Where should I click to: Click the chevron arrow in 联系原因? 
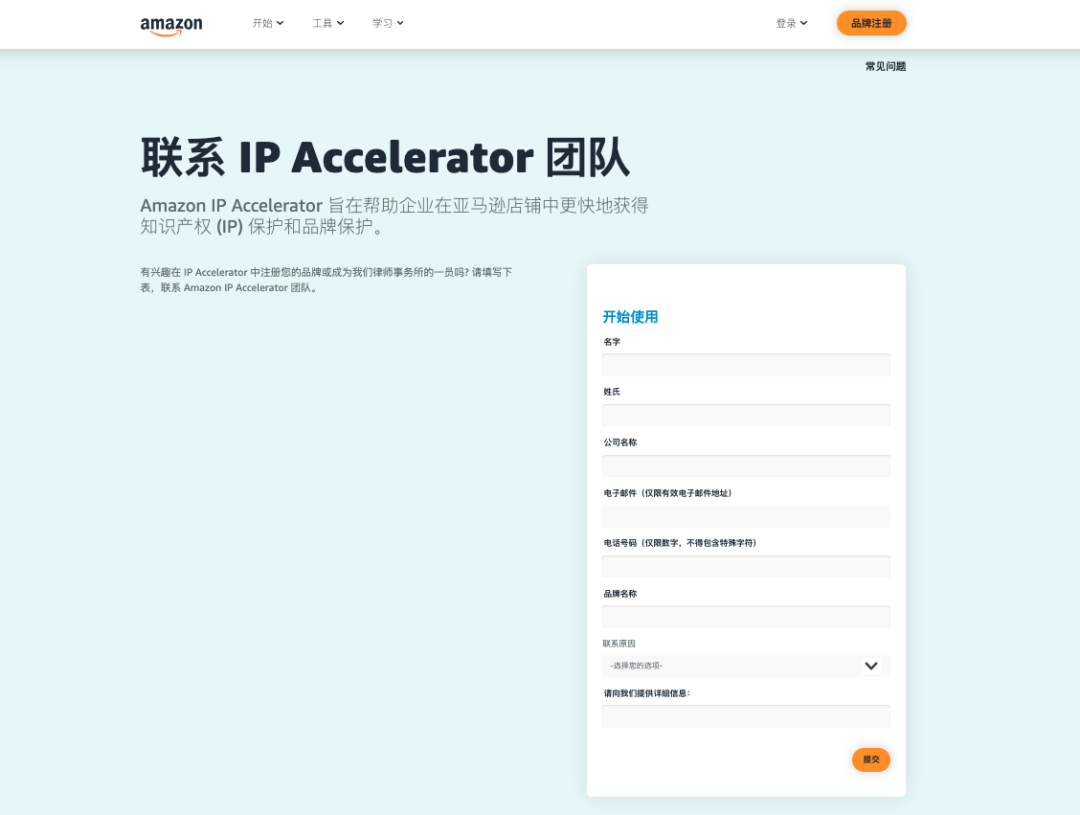click(871, 666)
